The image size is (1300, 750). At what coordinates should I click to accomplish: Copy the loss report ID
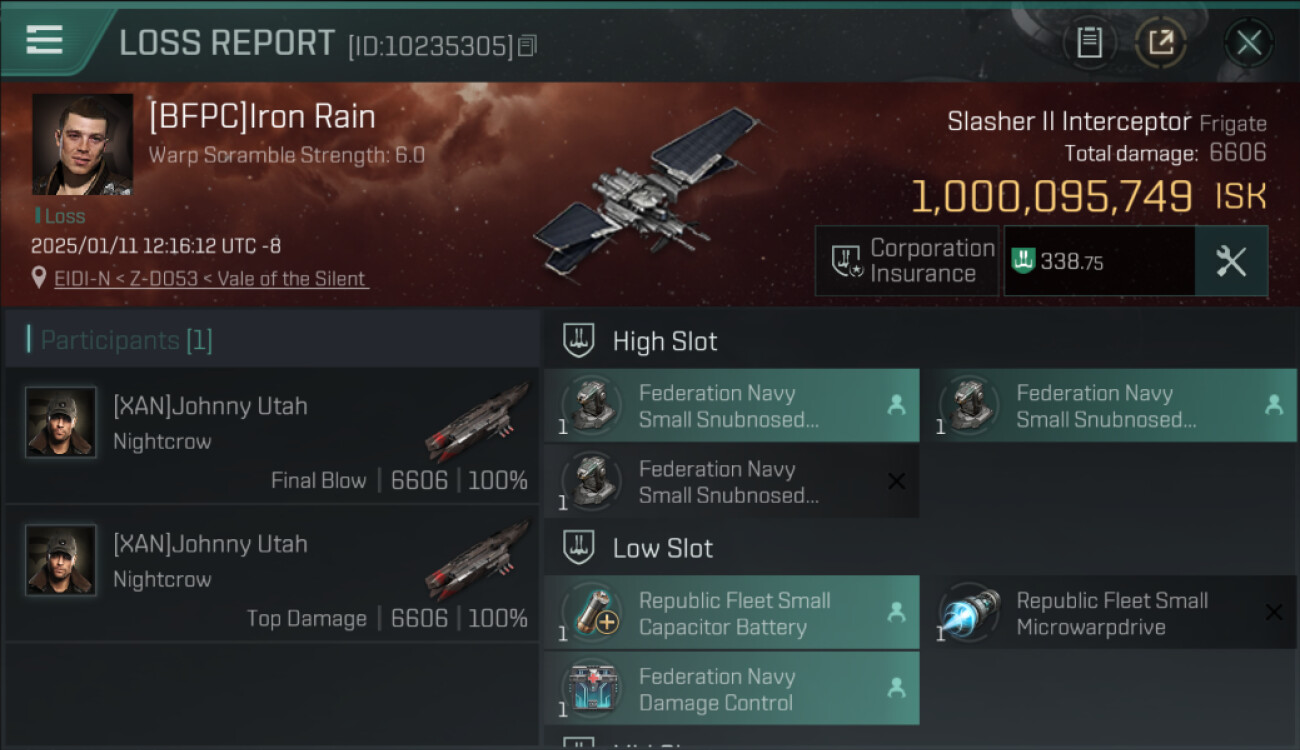pyautogui.click(x=527, y=46)
